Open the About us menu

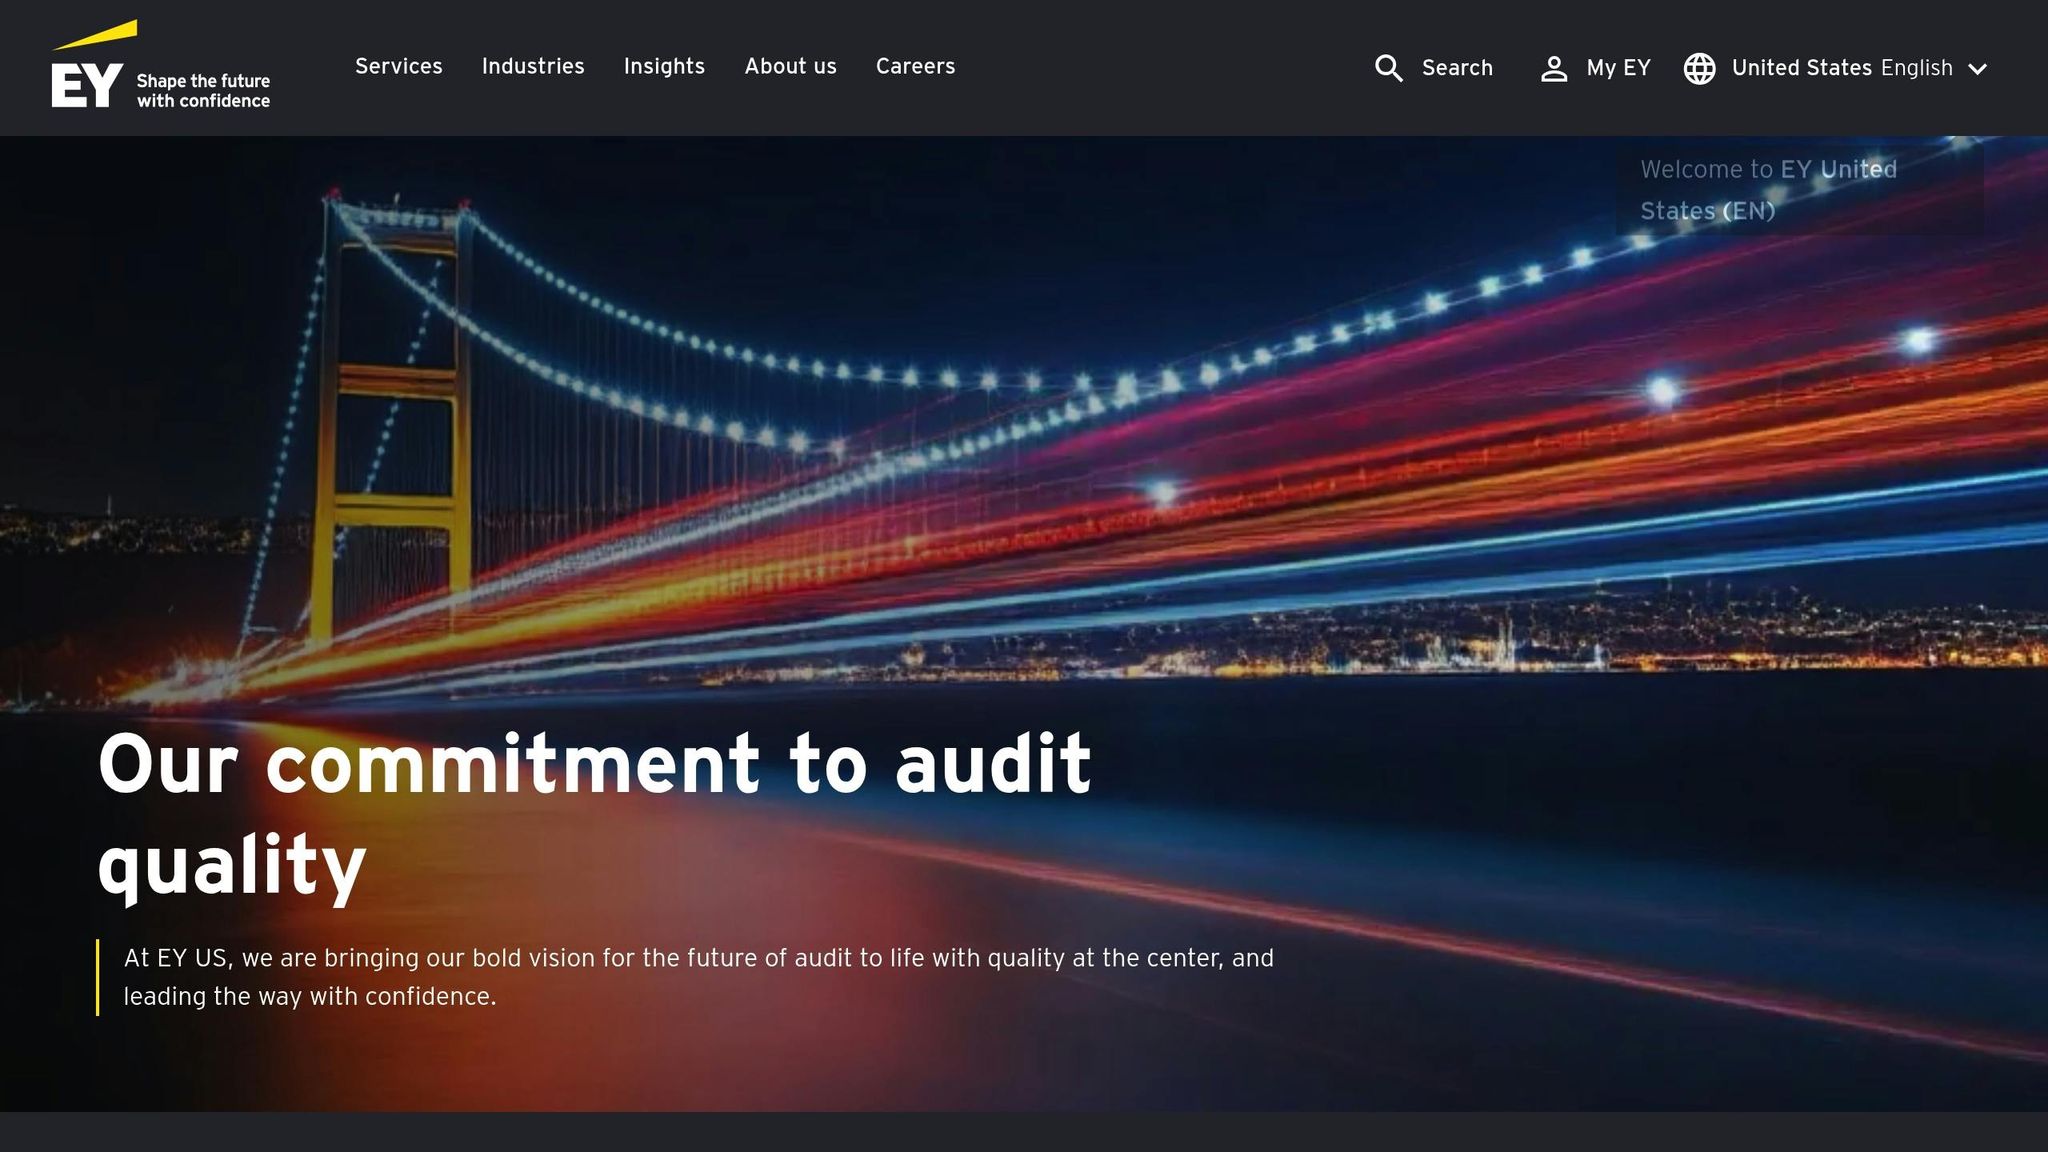pos(790,66)
